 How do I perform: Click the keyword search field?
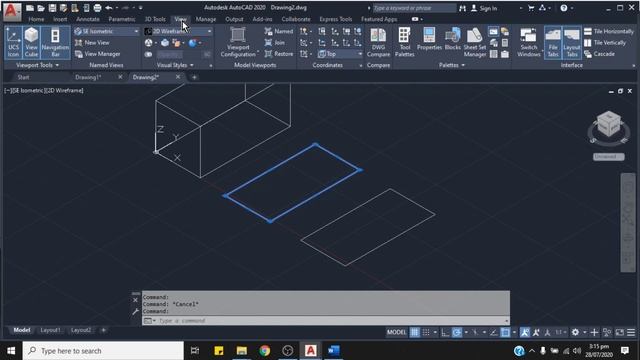click(414, 8)
